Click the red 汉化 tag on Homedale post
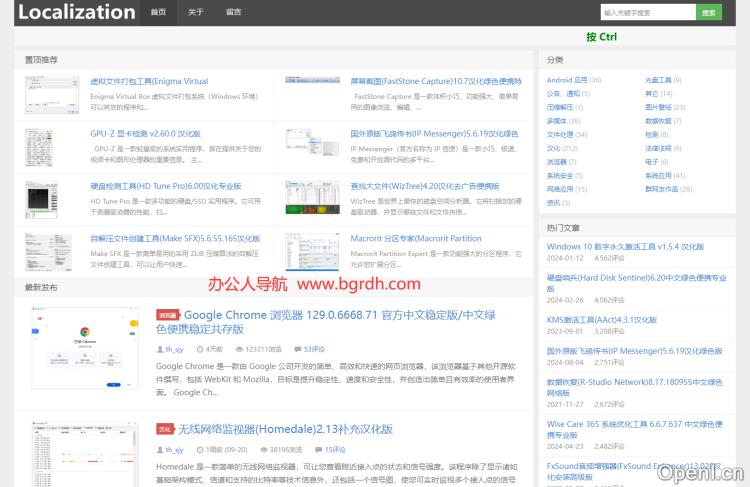Image resolution: width=750 pixels, height=487 pixels. click(165, 429)
